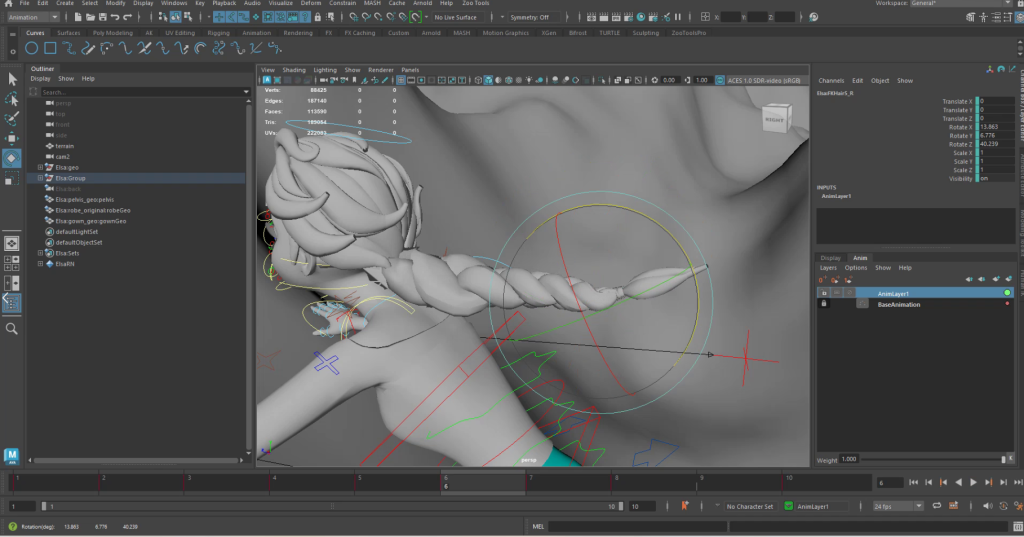Click the magnifier search icon in left sidebar
Viewport: 1024px width, 537px height.
(x=12, y=328)
